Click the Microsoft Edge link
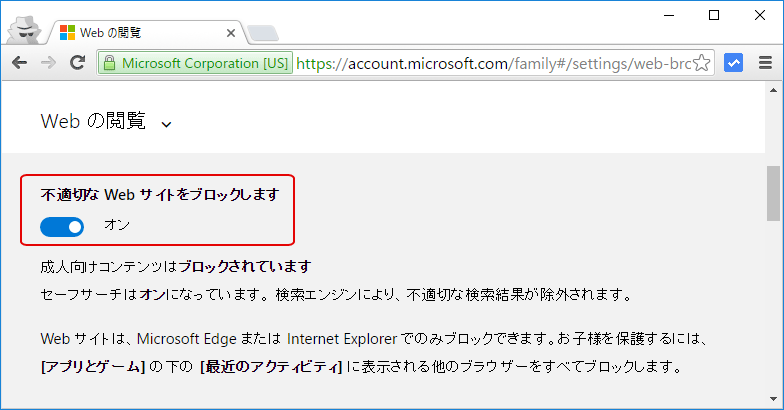 tap(186, 339)
